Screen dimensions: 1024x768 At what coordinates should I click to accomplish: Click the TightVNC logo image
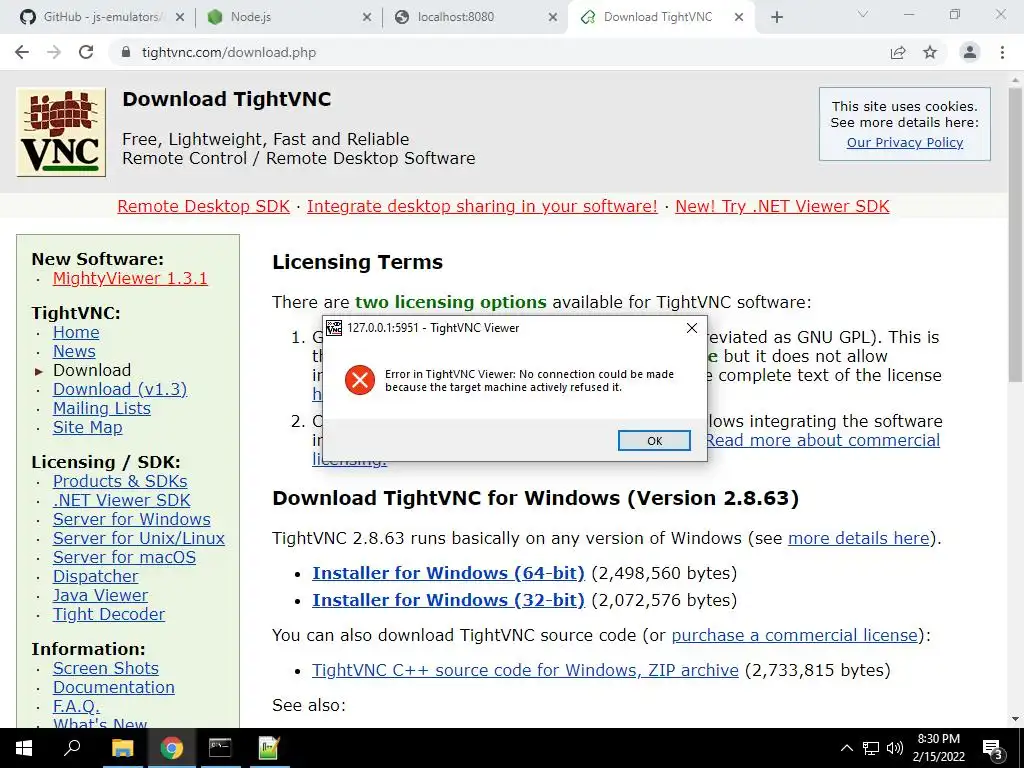coord(61,133)
